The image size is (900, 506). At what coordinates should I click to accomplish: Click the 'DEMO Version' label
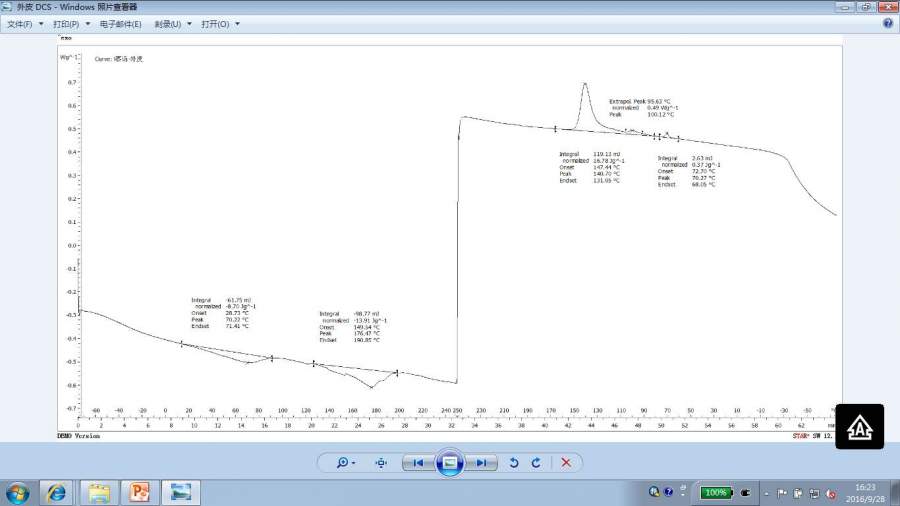(x=79, y=436)
